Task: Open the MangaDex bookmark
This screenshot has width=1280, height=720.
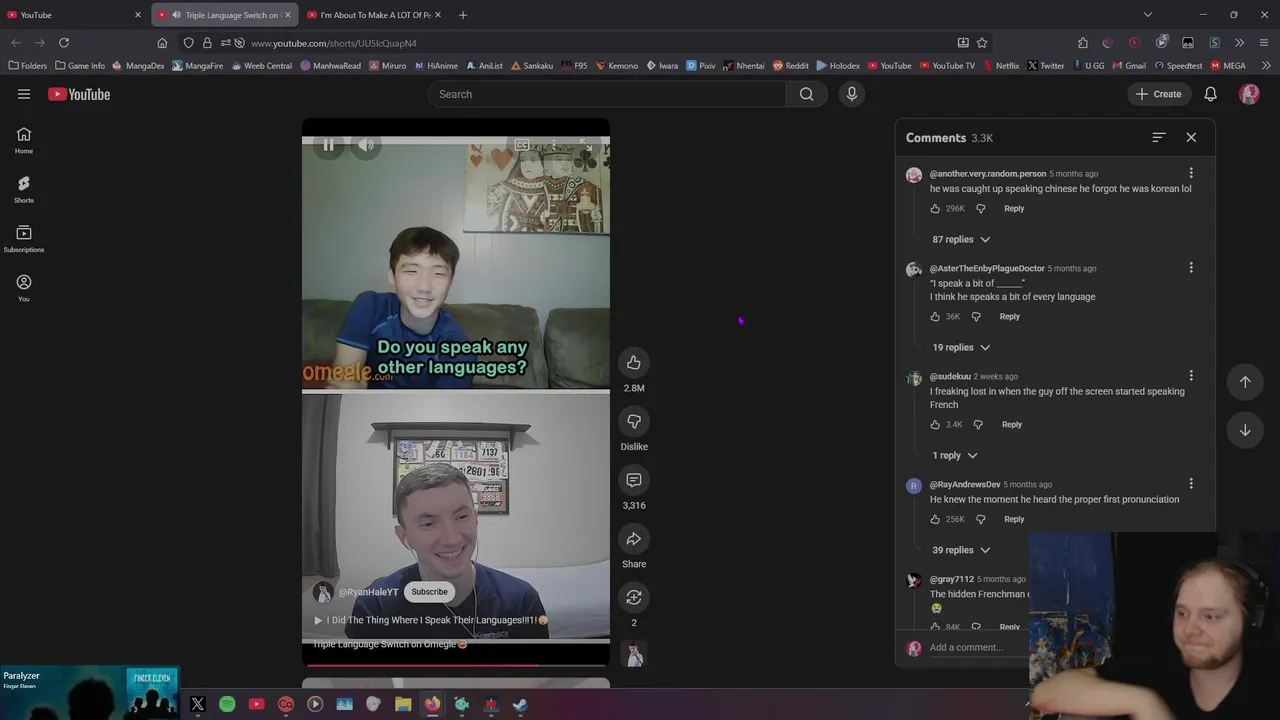Action: click(138, 66)
